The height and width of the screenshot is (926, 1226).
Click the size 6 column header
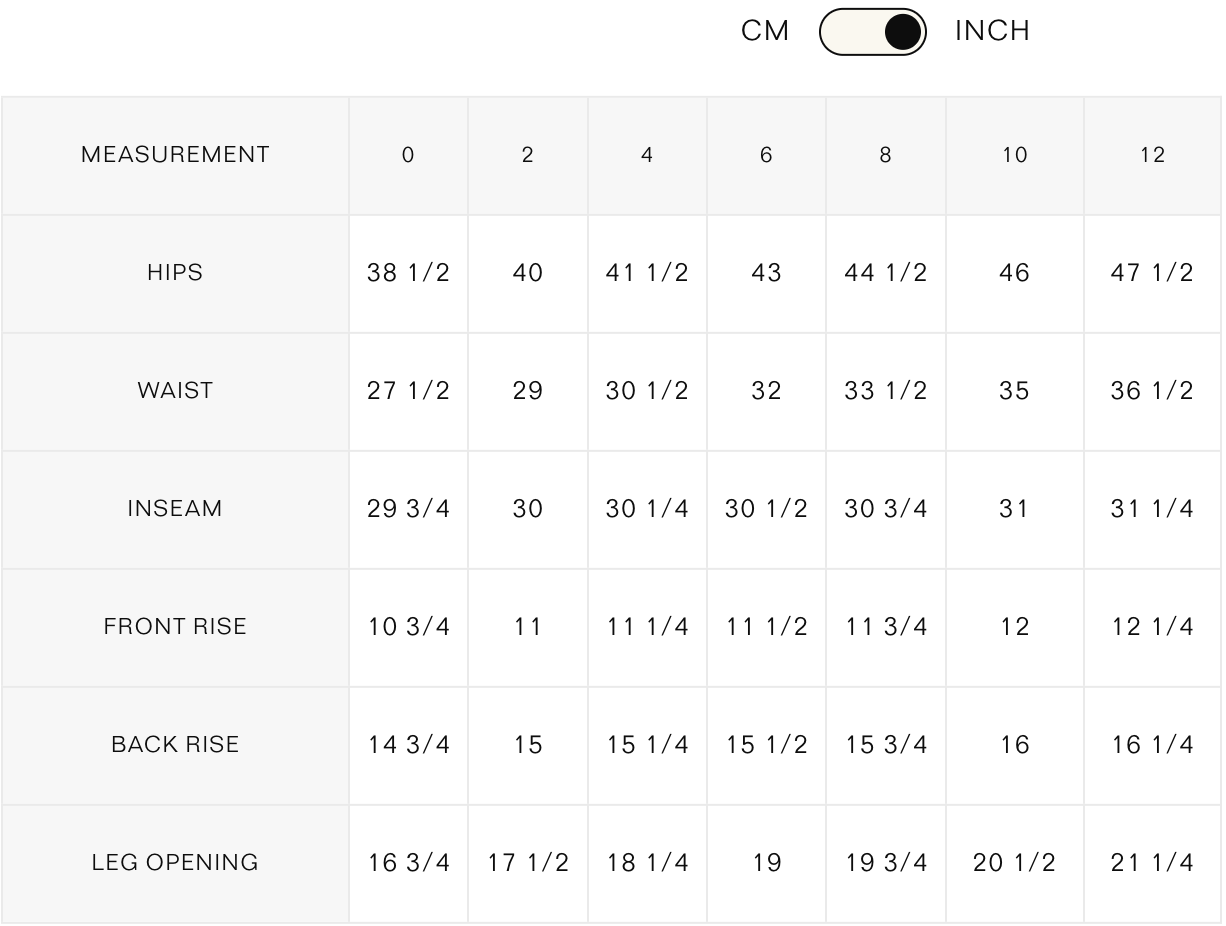(766, 155)
